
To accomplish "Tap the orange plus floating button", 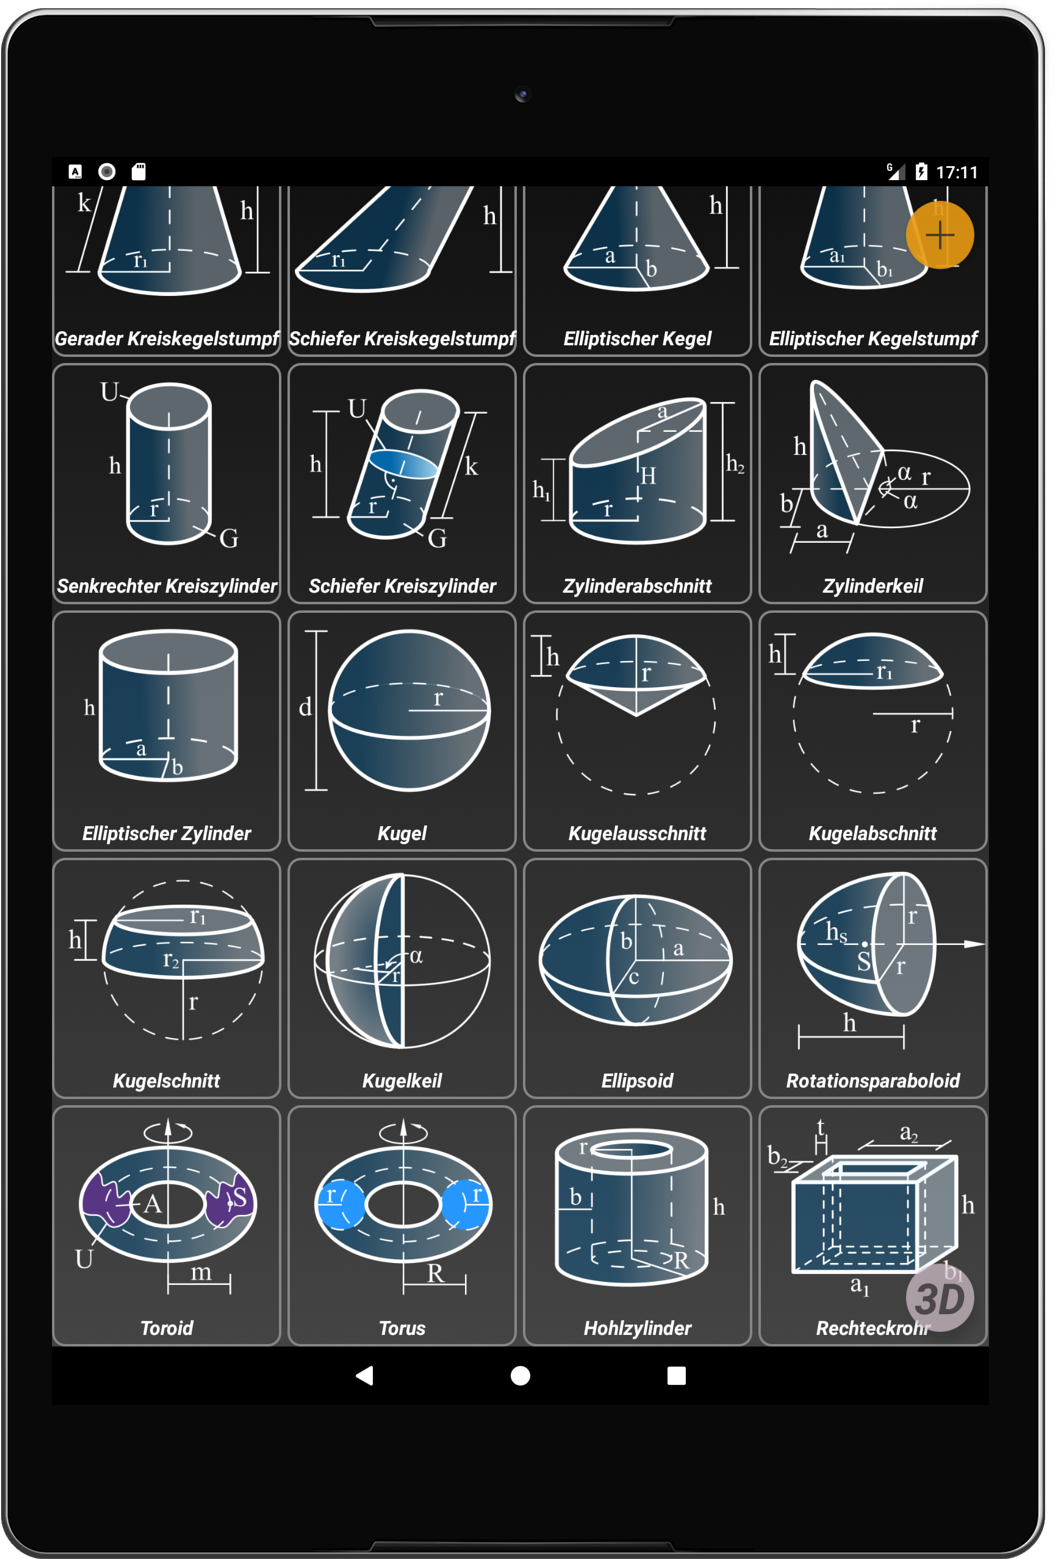I will (x=940, y=236).
